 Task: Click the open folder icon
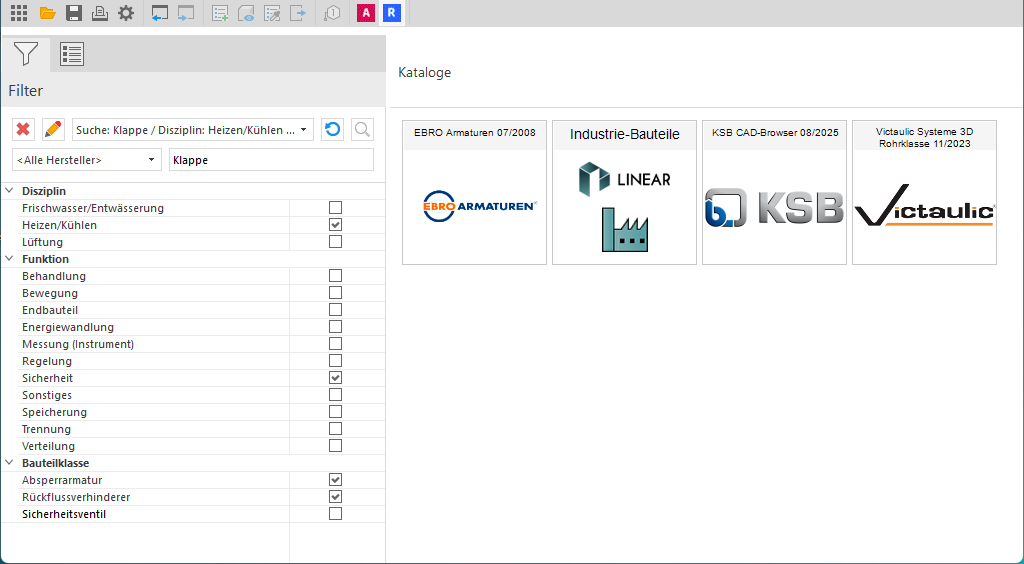[47, 13]
